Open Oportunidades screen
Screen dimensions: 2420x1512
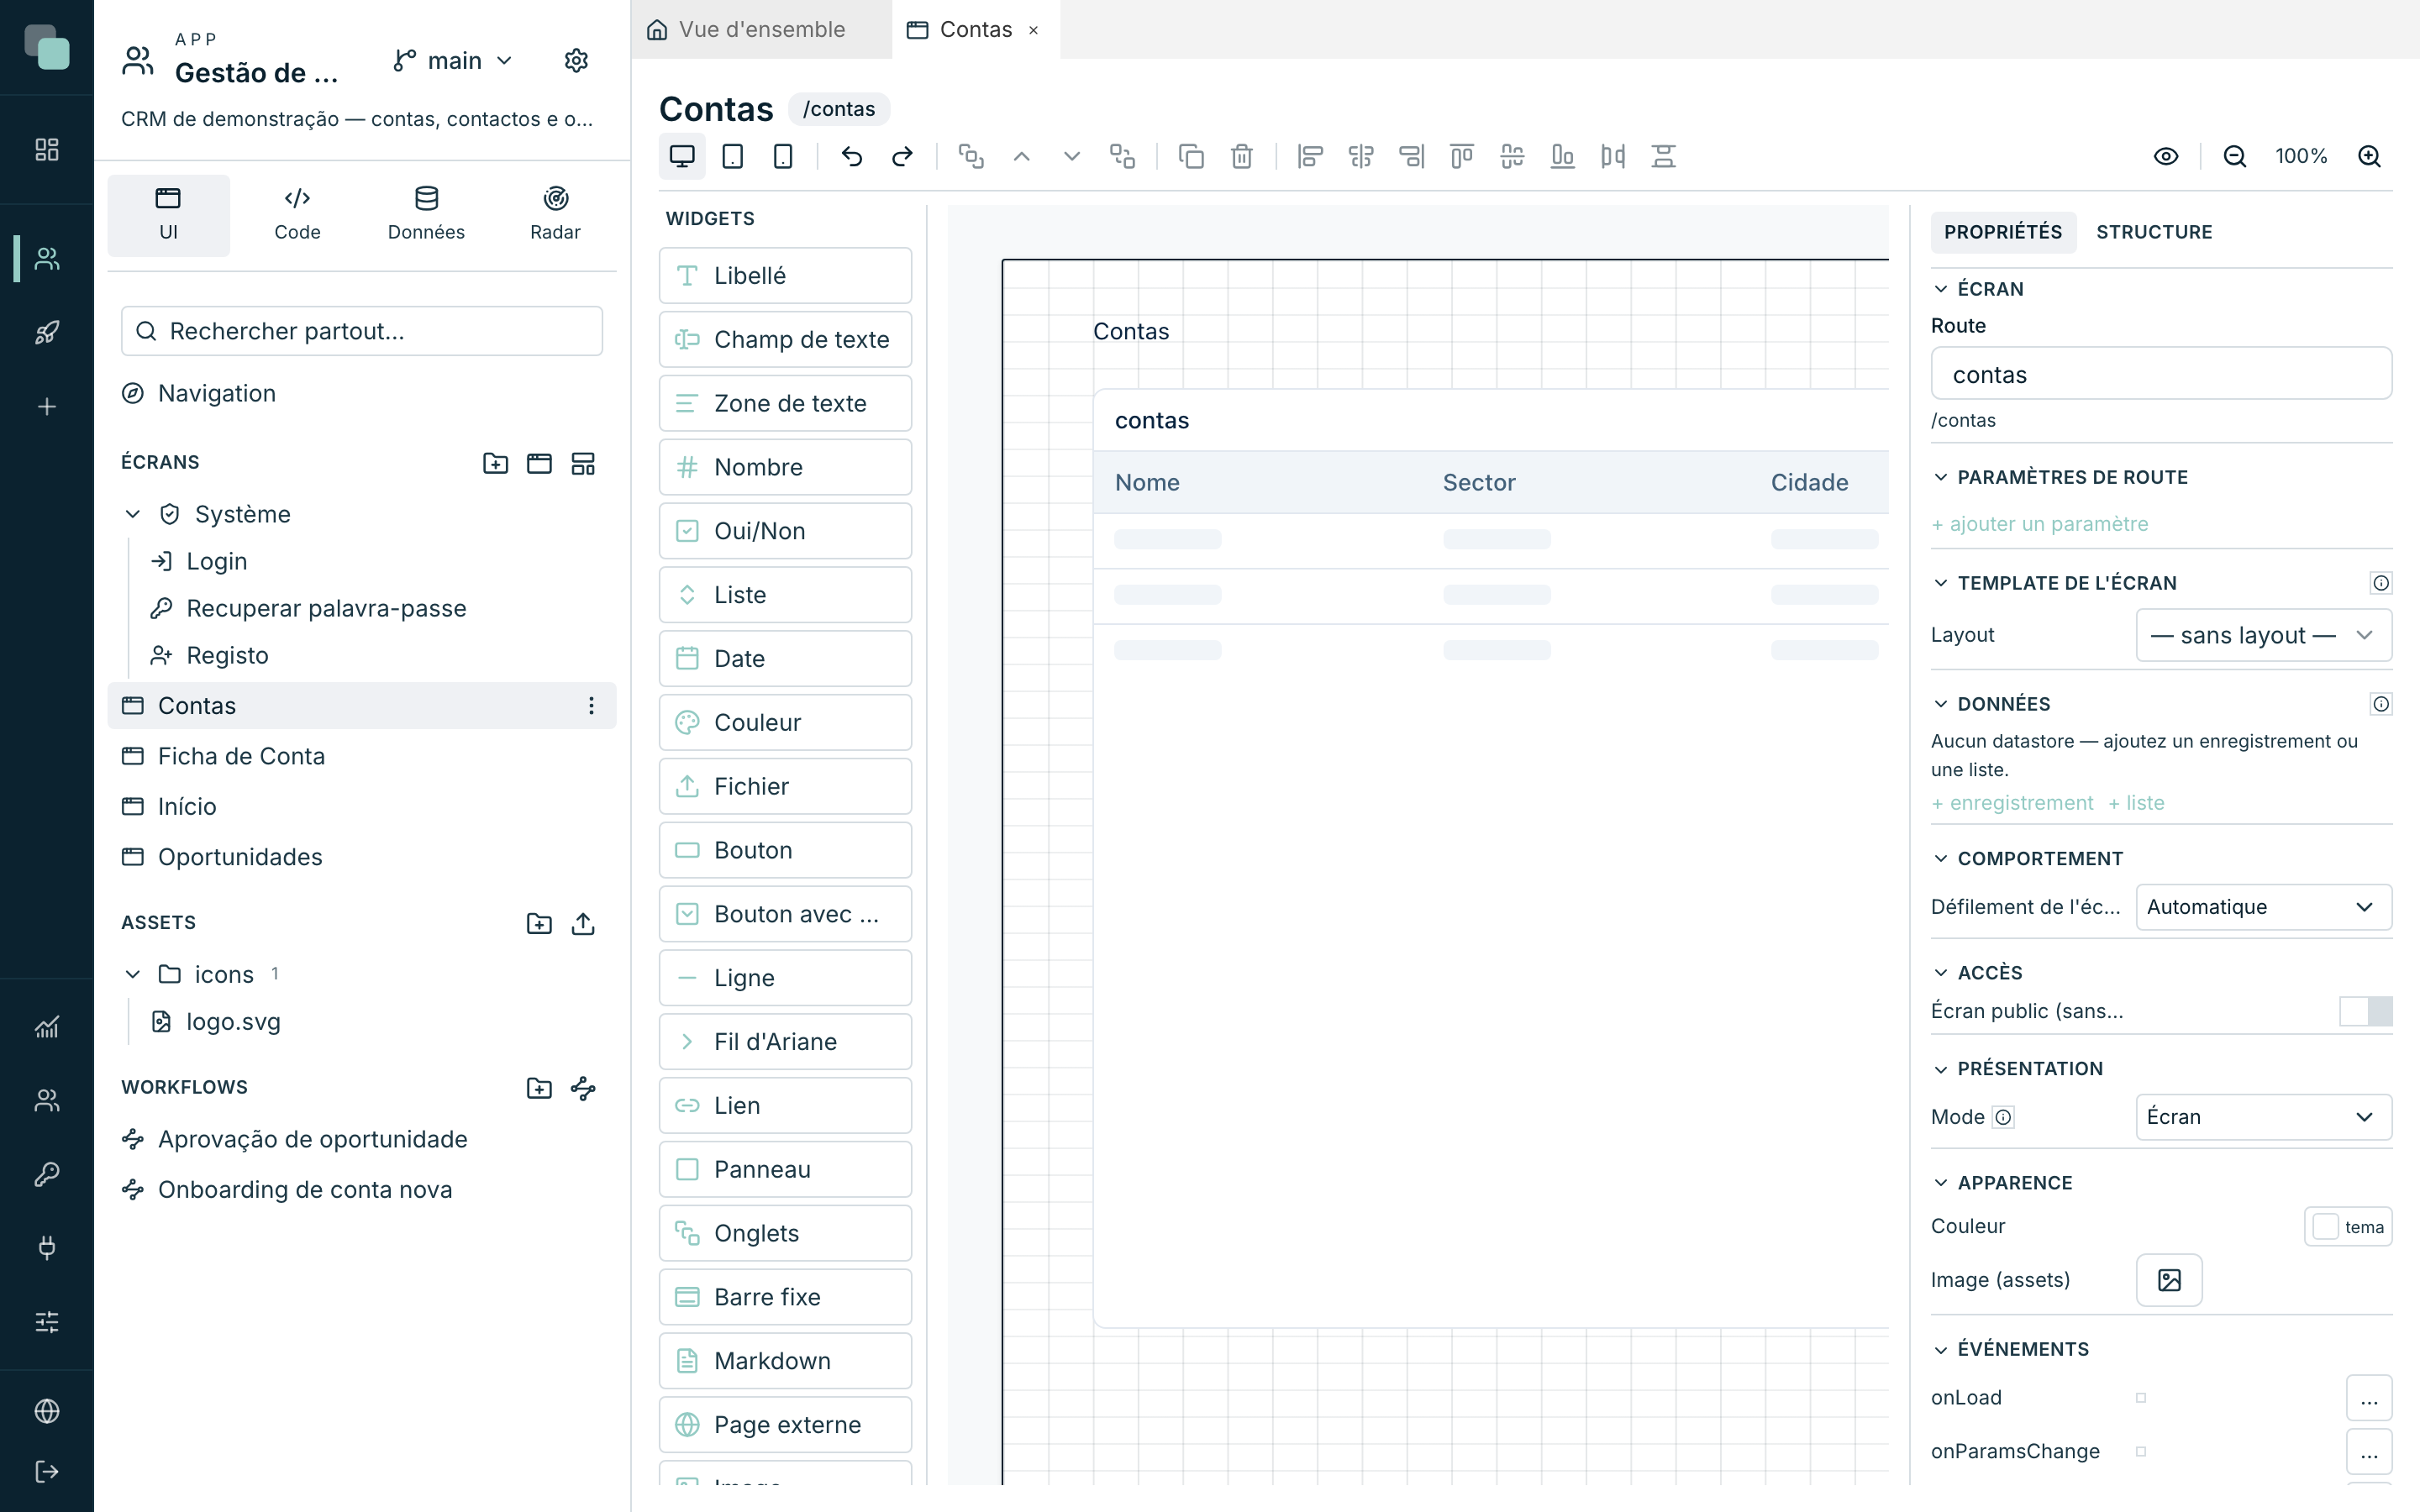coord(362,857)
